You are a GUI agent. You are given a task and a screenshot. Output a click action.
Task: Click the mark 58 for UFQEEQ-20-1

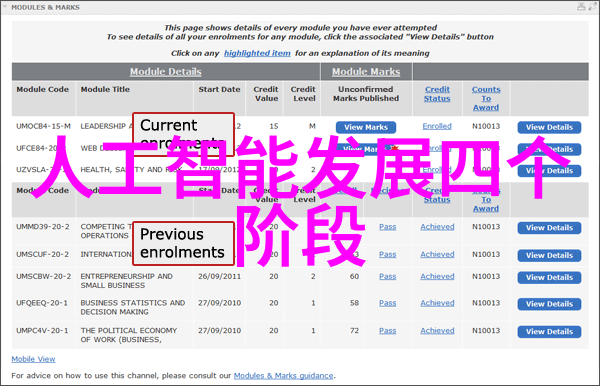(354, 303)
